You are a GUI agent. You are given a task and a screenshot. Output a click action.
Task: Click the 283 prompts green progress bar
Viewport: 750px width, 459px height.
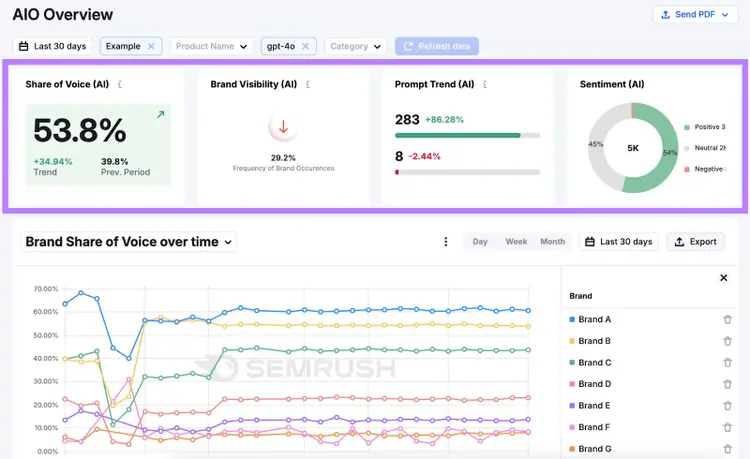click(x=467, y=136)
